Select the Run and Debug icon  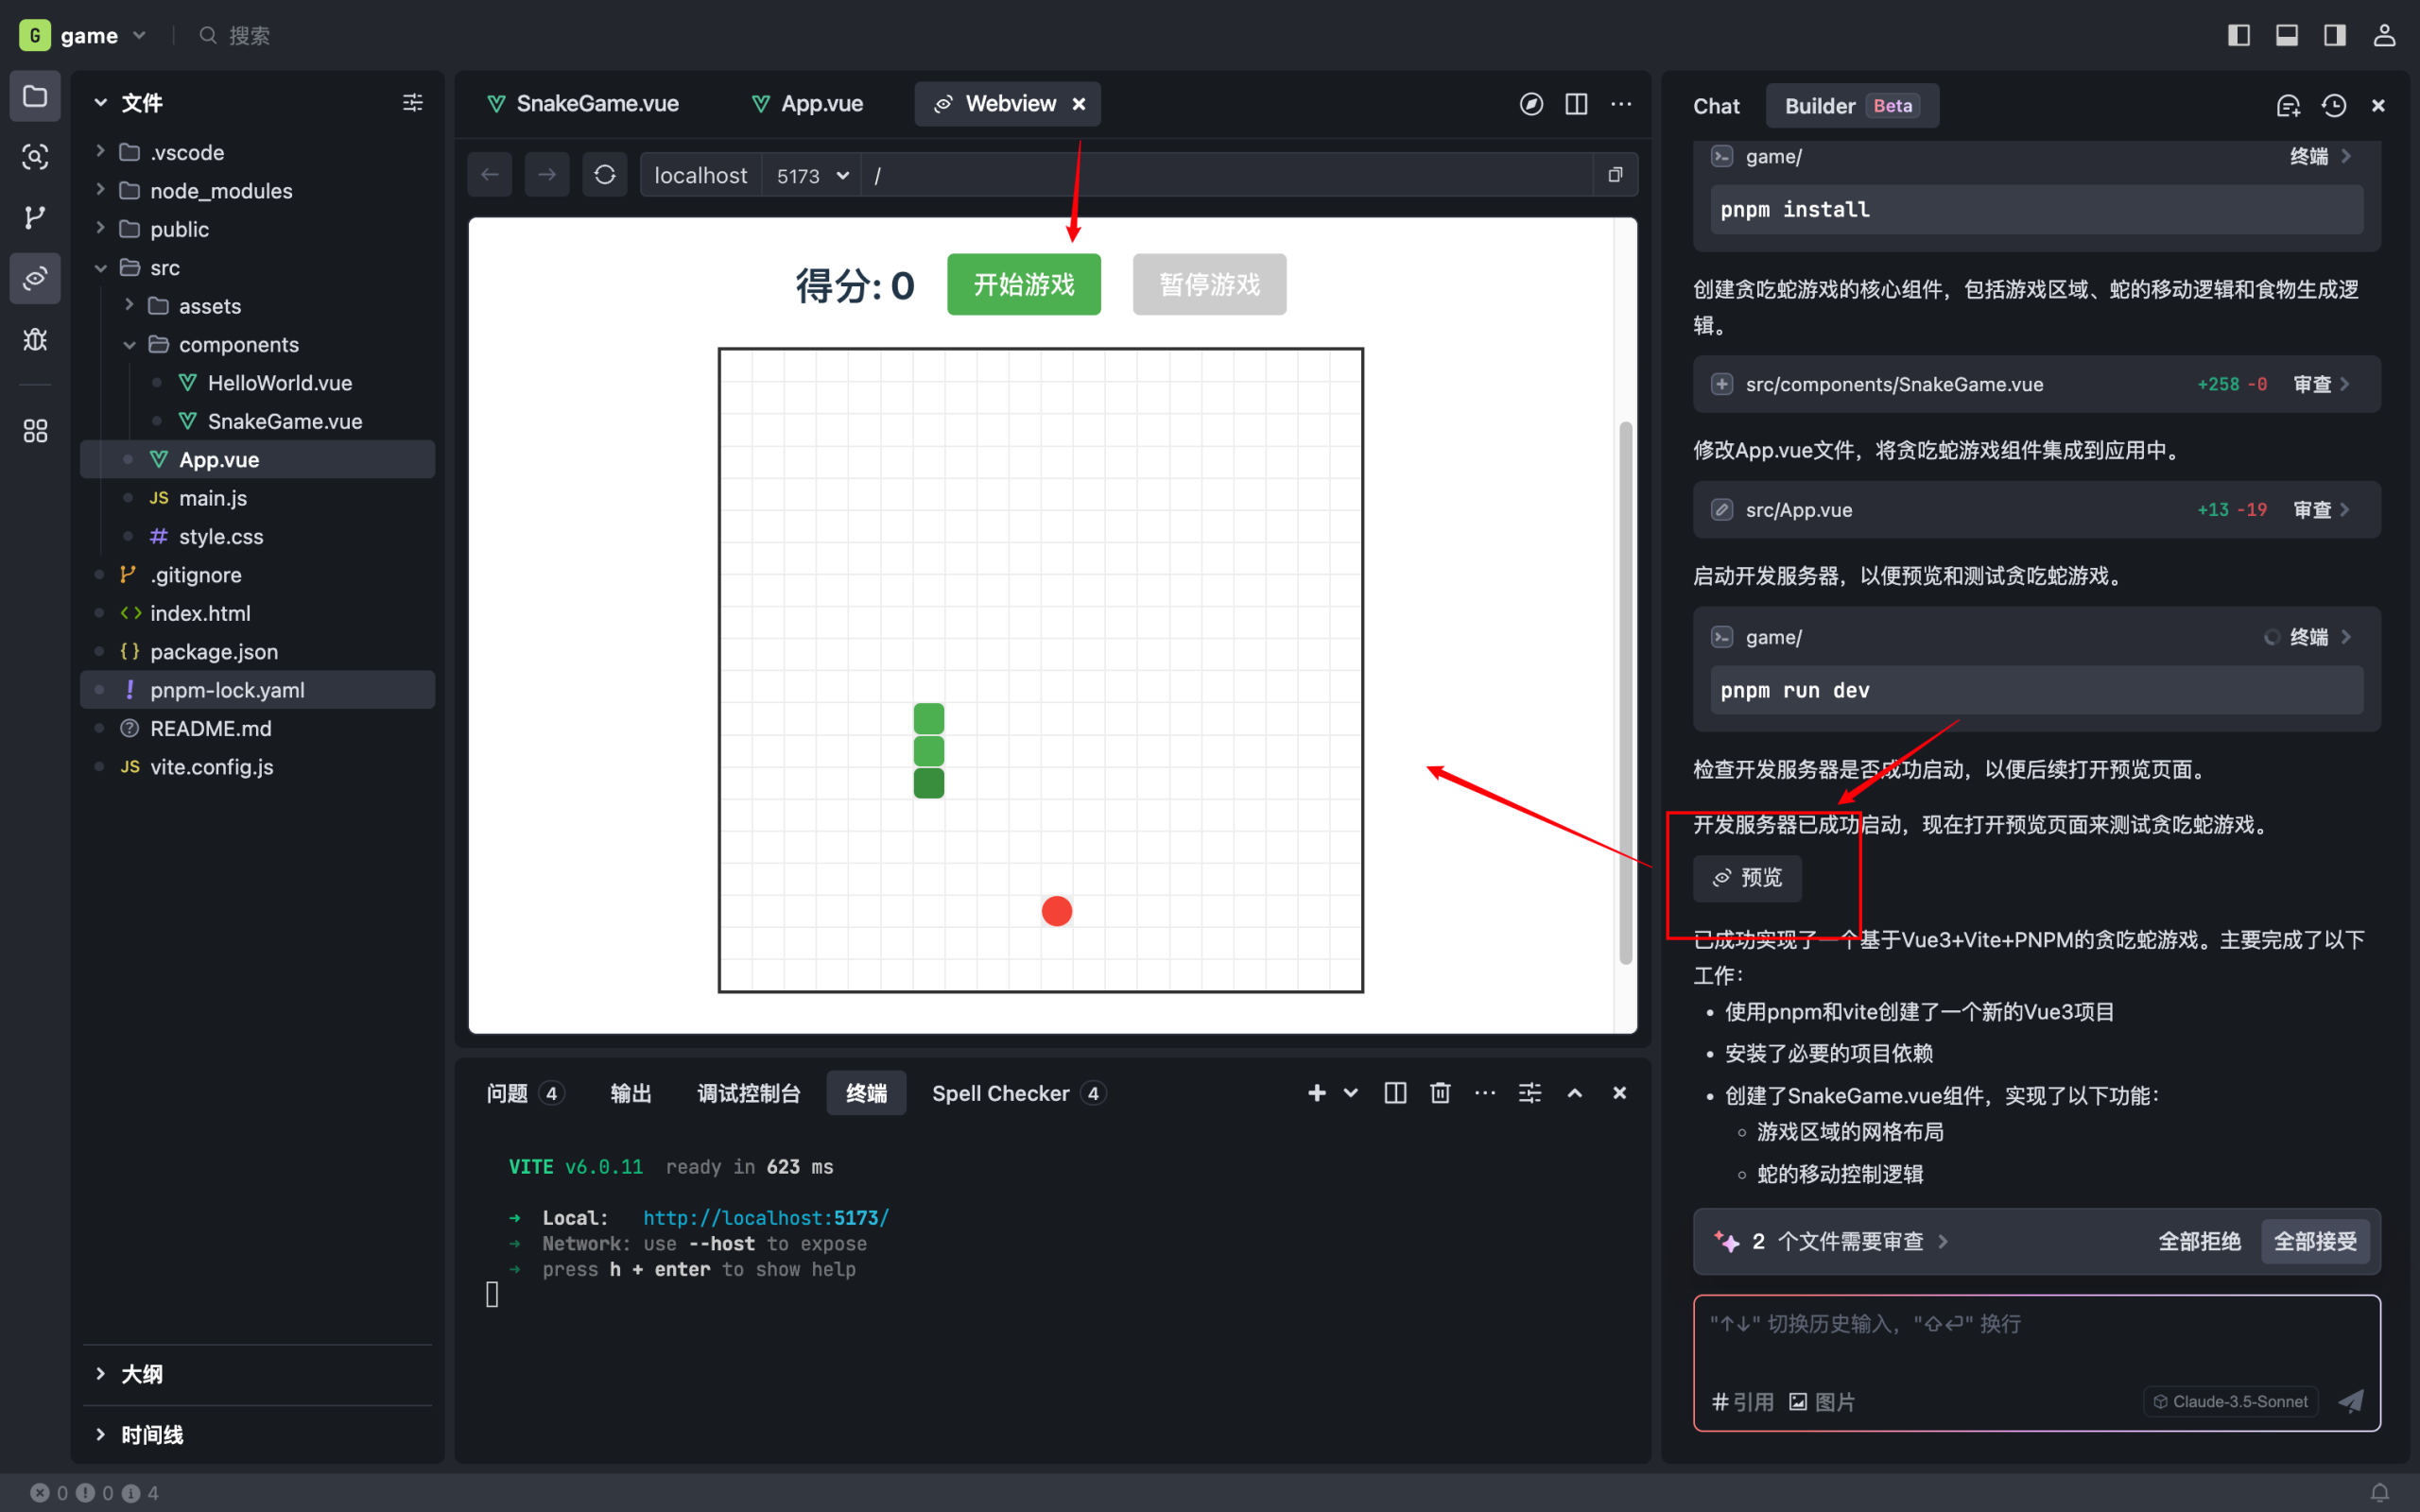tap(35, 339)
